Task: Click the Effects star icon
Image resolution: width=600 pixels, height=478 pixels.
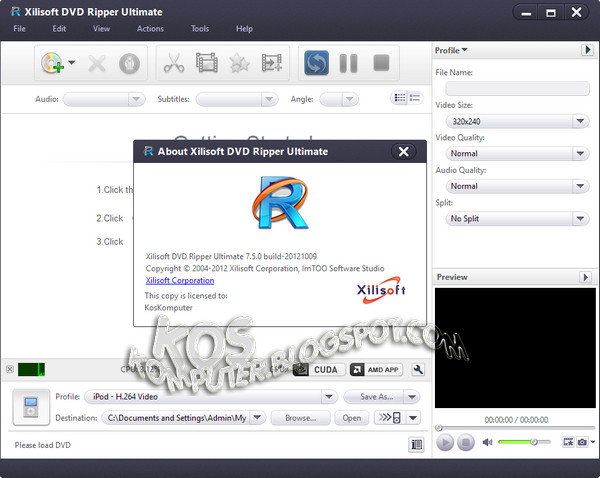Action: coord(240,63)
